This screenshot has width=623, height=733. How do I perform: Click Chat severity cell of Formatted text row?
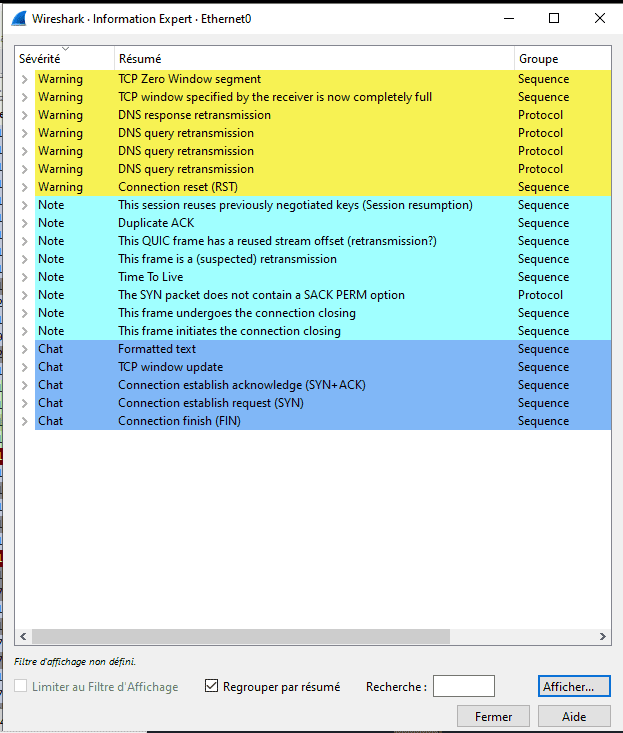(50, 349)
